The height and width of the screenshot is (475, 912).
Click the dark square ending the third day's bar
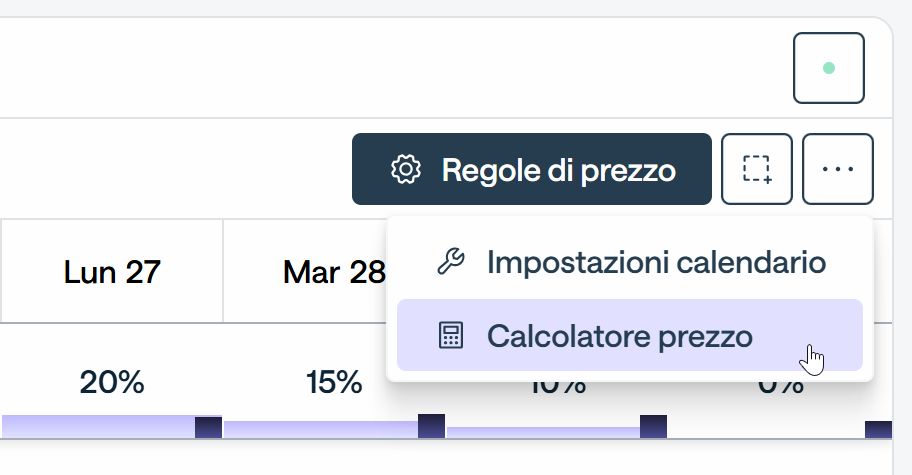(653, 427)
